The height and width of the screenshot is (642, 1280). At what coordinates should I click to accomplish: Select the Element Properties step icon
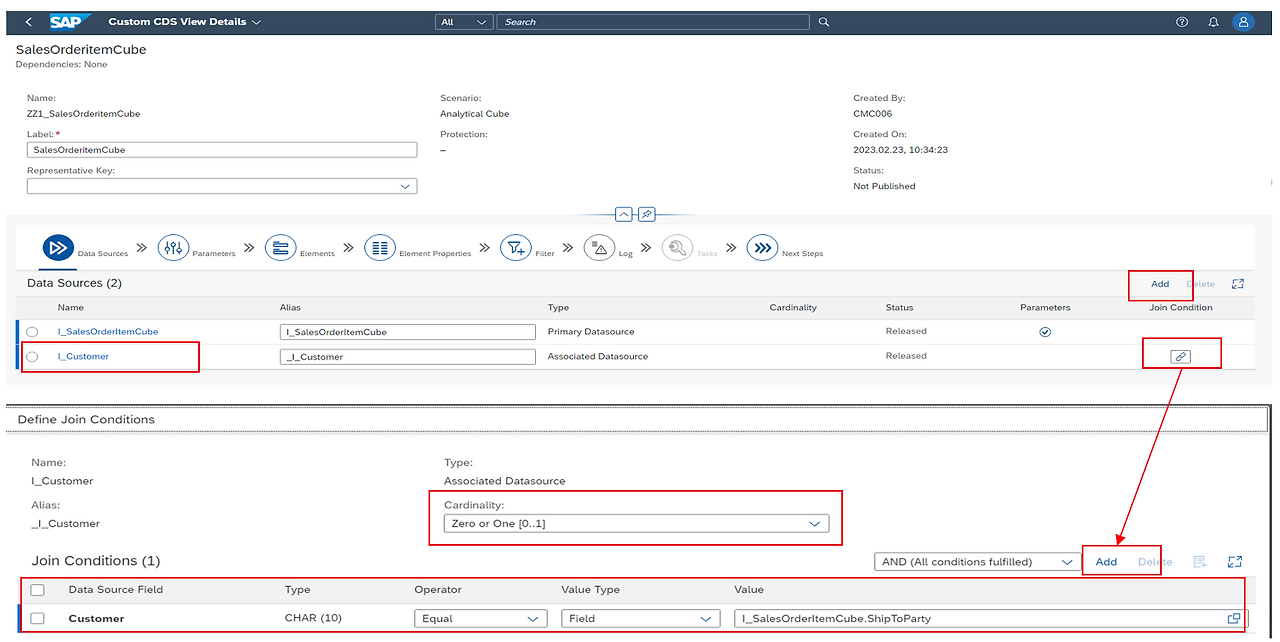tap(380, 248)
